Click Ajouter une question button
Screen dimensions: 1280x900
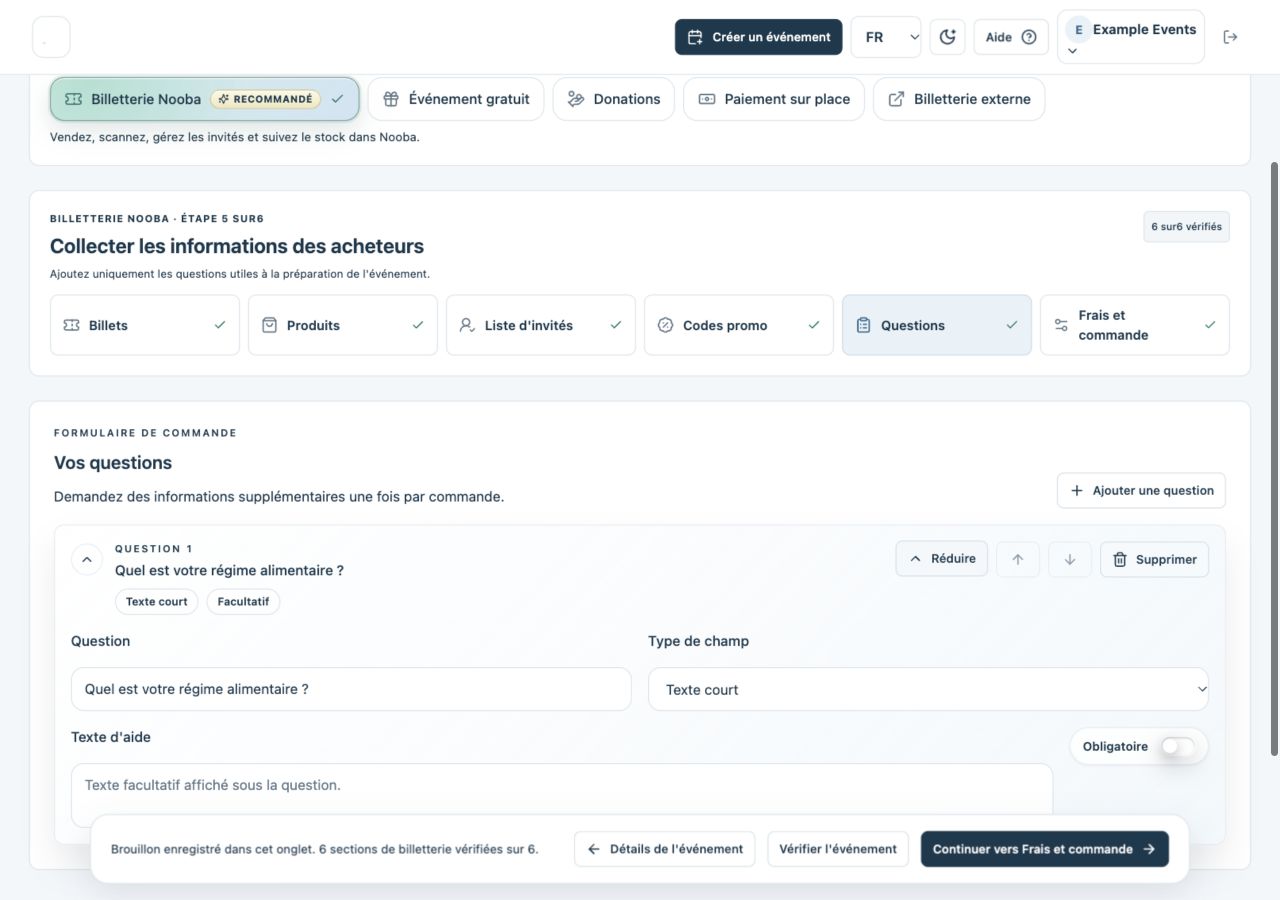pyautogui.click(x=1141, y=490)
